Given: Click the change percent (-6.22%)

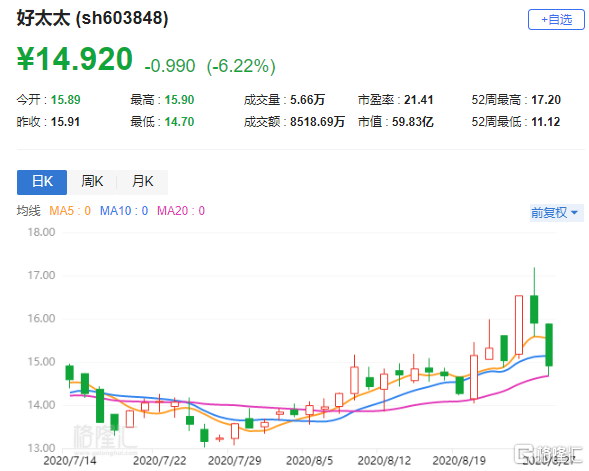Looking at the screenshot, I should click(x=241, y=66).
